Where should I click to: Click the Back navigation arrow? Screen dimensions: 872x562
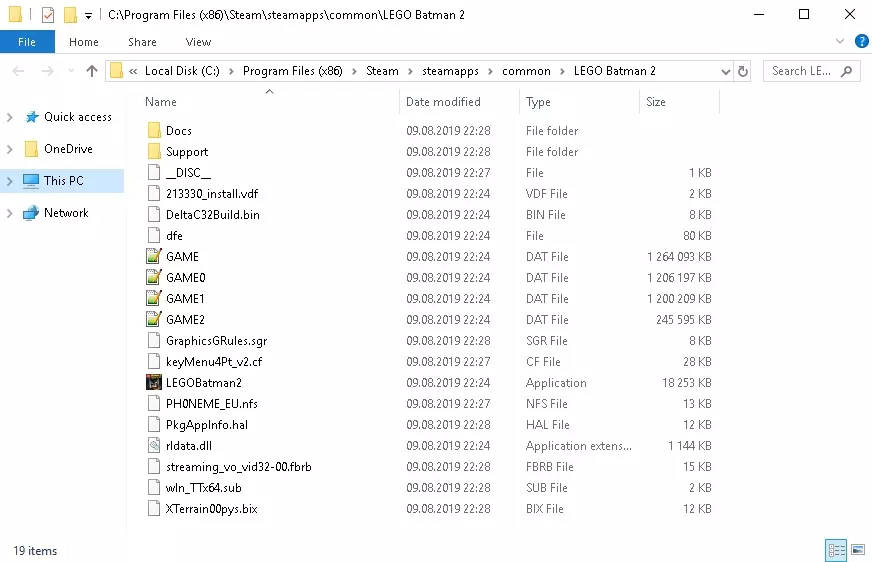point(18,71)
